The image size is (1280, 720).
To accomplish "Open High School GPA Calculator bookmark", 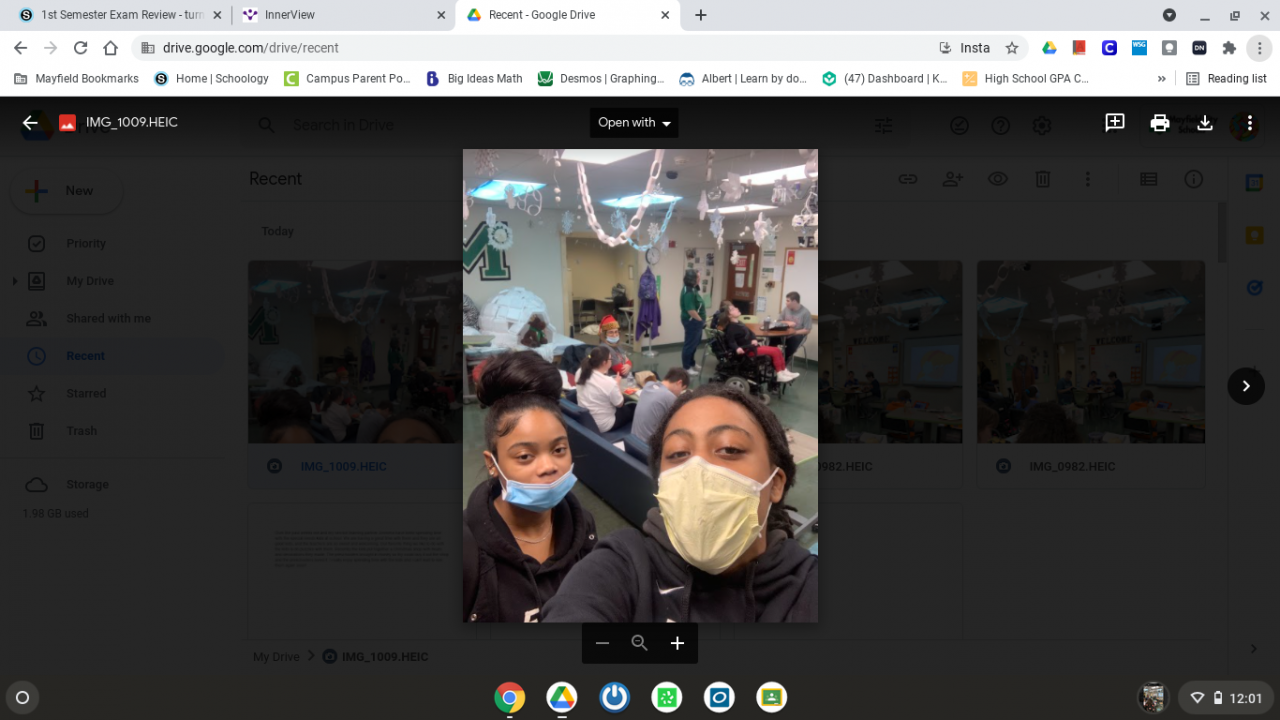I will [1025, 78].
